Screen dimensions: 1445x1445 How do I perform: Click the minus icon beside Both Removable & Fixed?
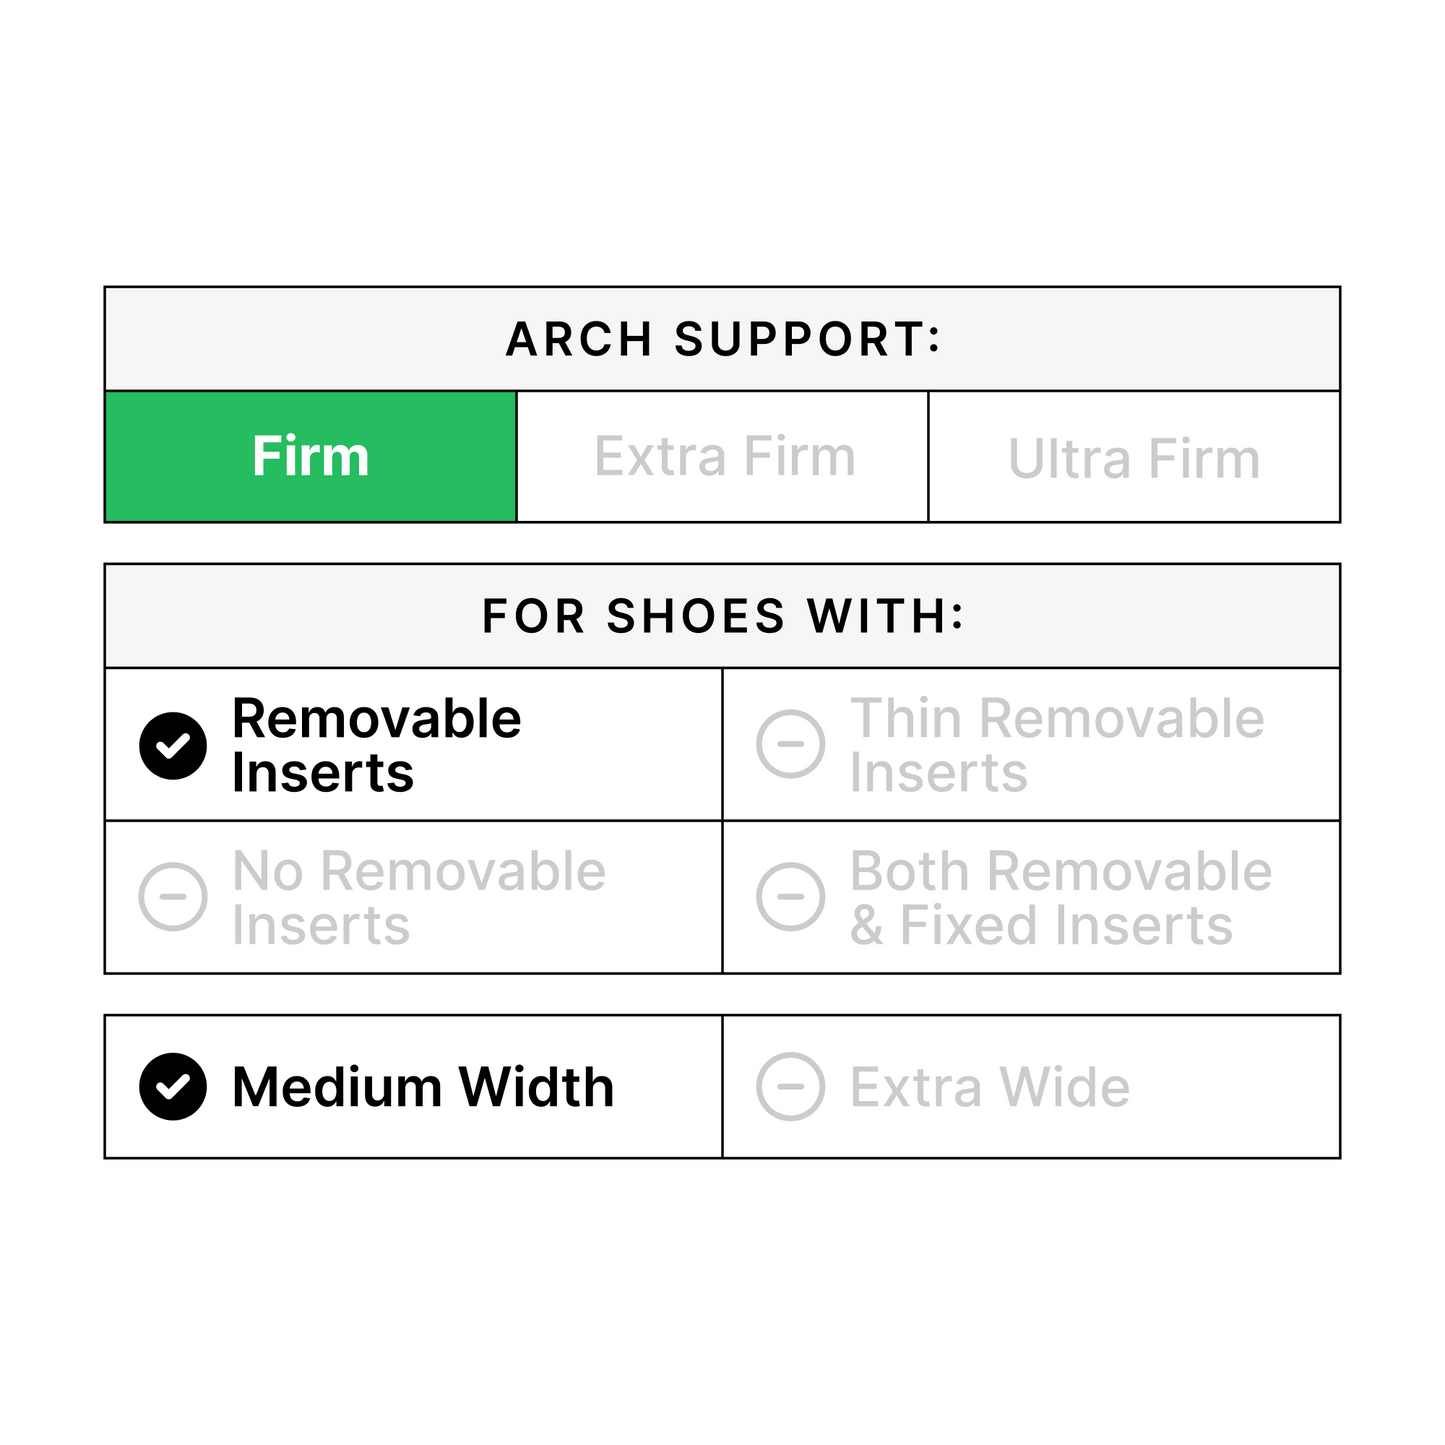click(791, 897)
